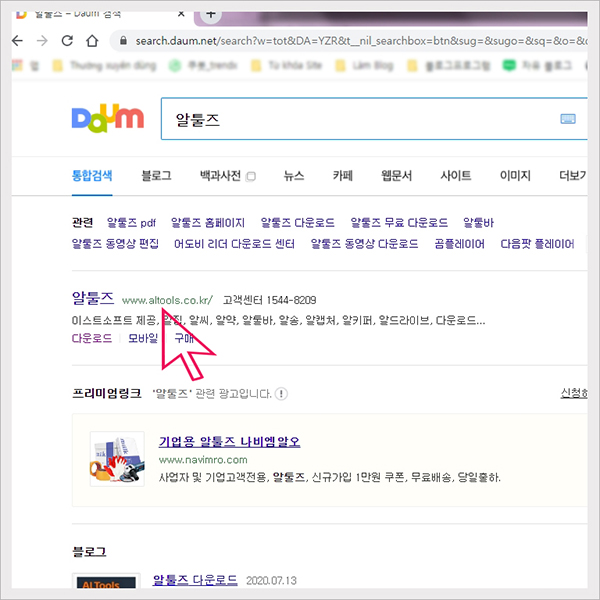Open related search 다음팟 플레이어

537,244
